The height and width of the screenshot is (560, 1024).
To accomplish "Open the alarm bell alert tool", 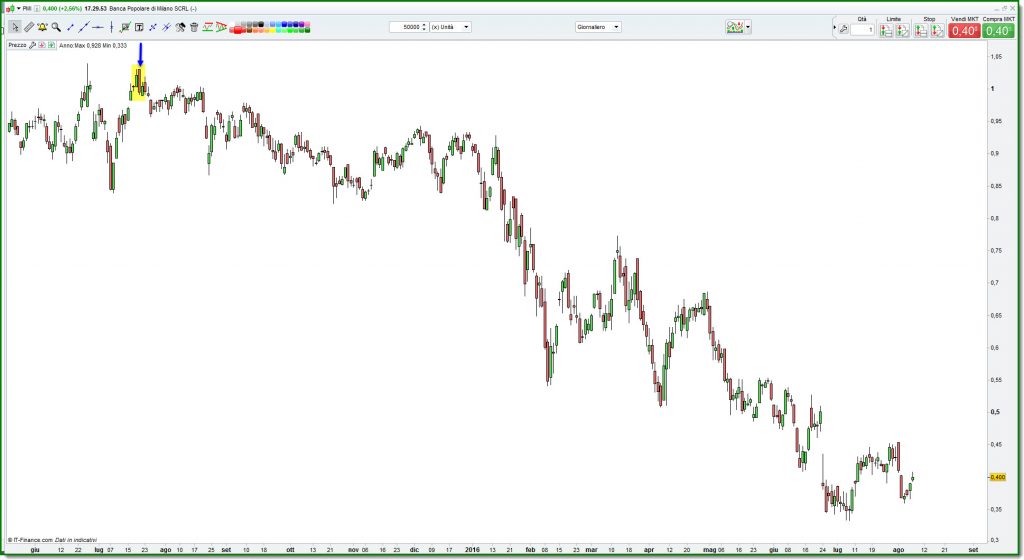I will click(42, 27).
